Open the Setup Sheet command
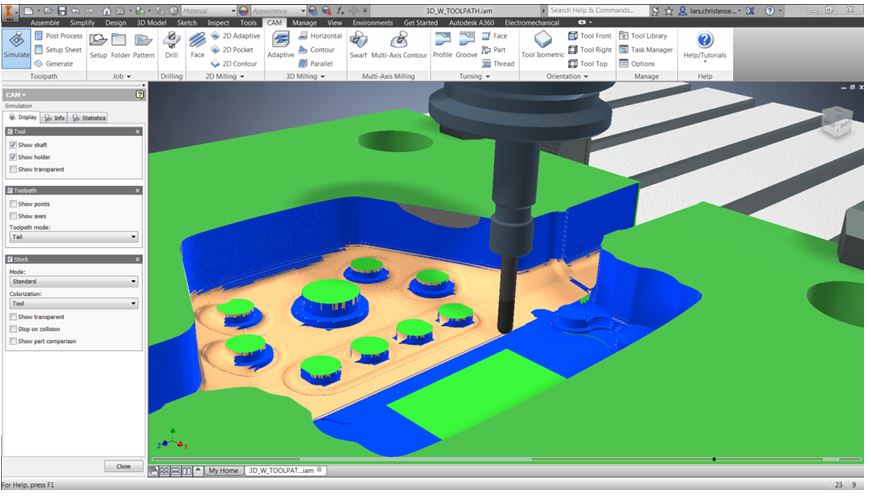This screenshot has width=871, height=497. coord(58,49)
